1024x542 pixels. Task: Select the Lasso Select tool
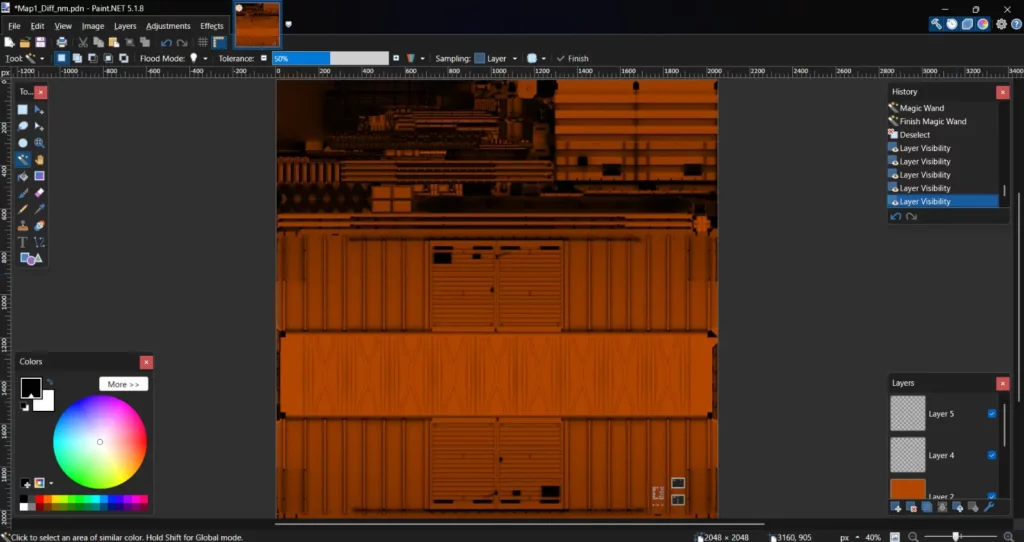tap(23, 127)
